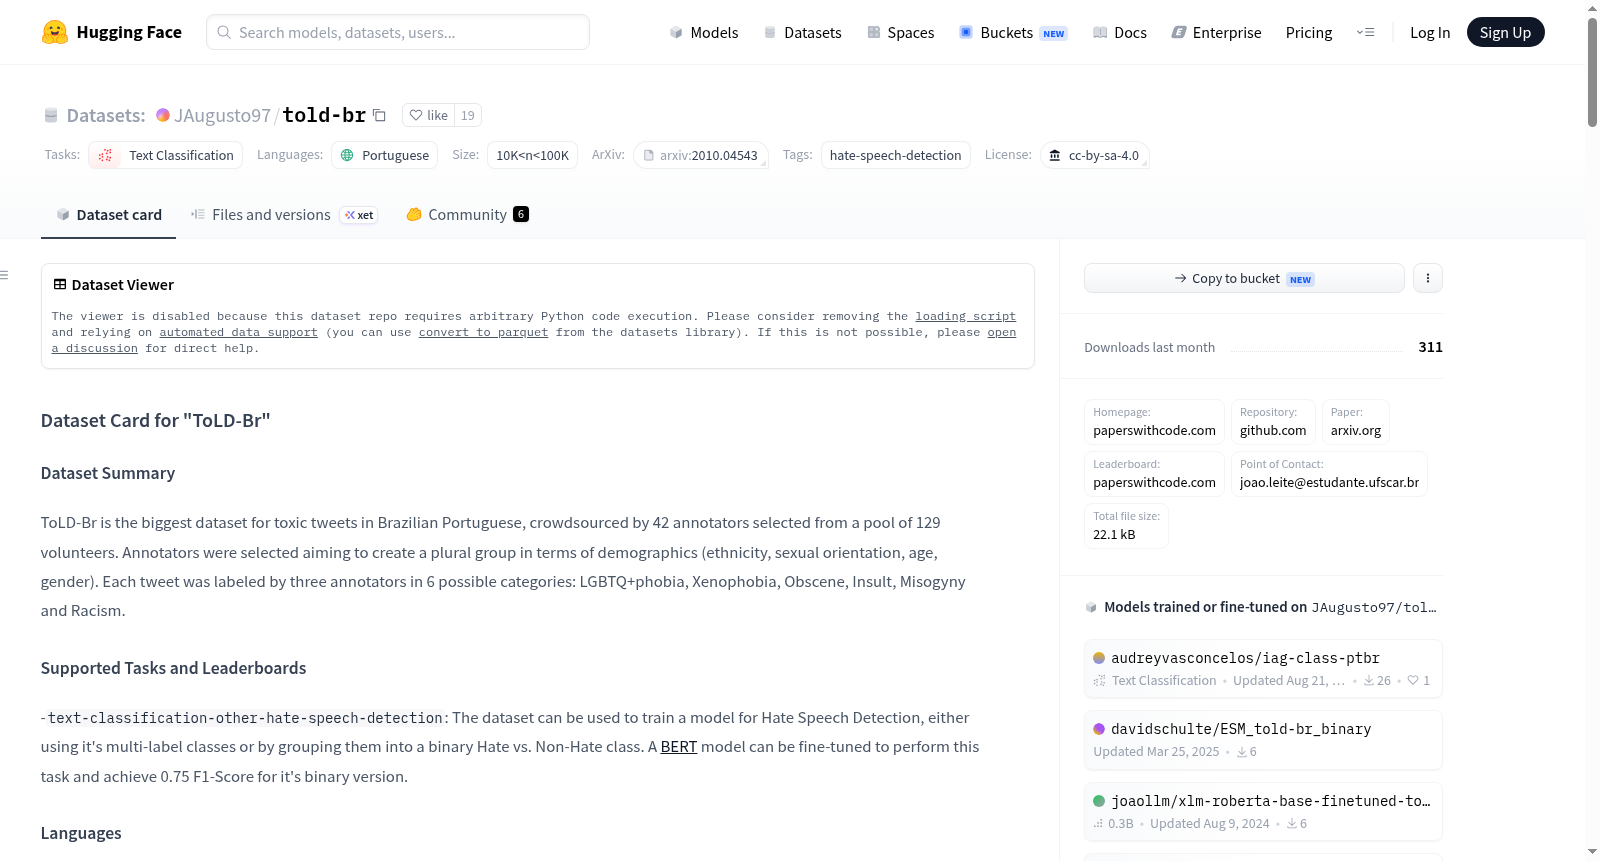Open Datasets in top navigation
Screen dimensions: 1600x861
802,32
